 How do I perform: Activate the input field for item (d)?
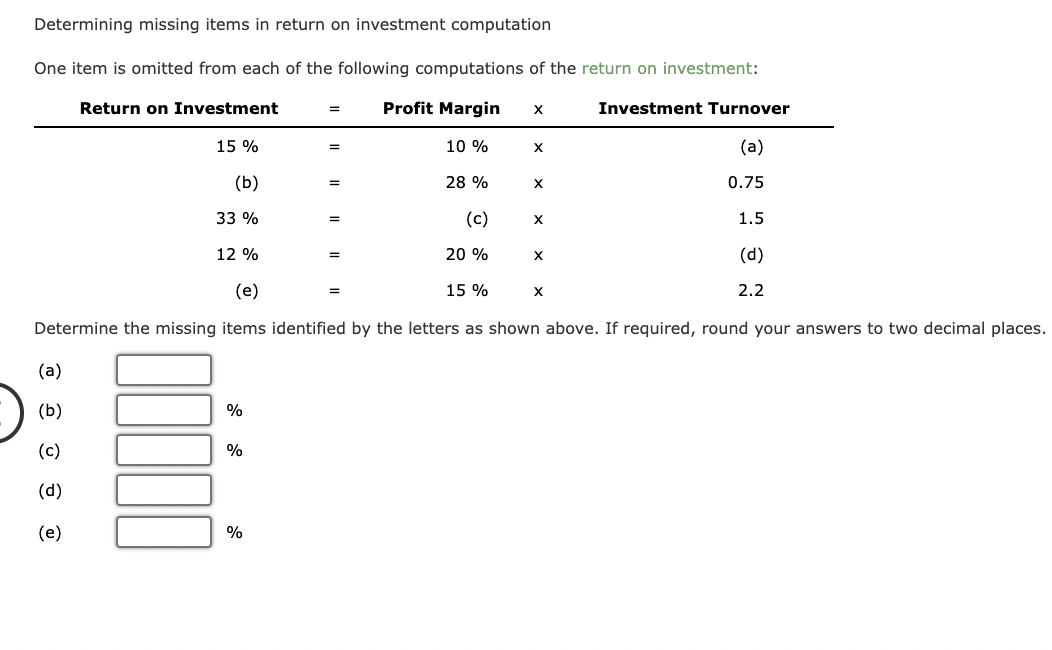[163, 490]
